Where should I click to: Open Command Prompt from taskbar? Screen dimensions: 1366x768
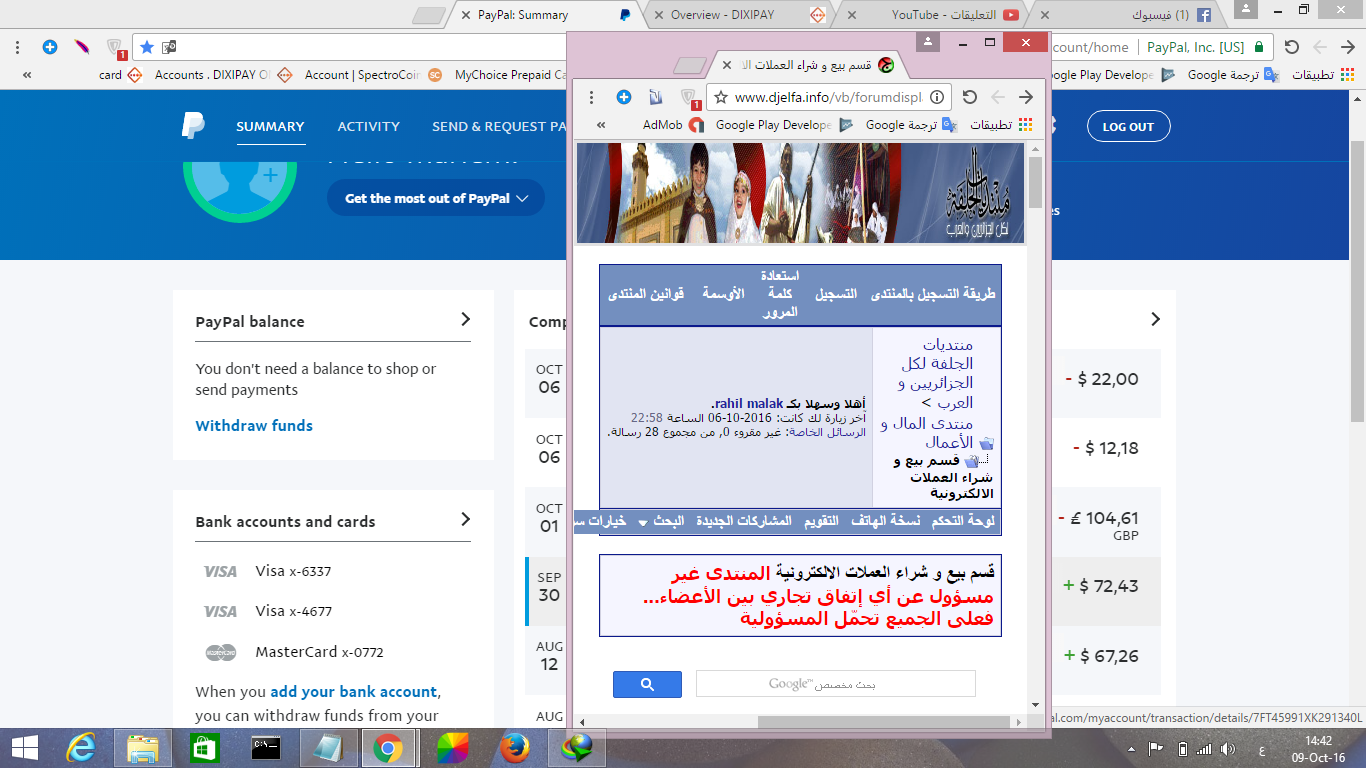265,747
